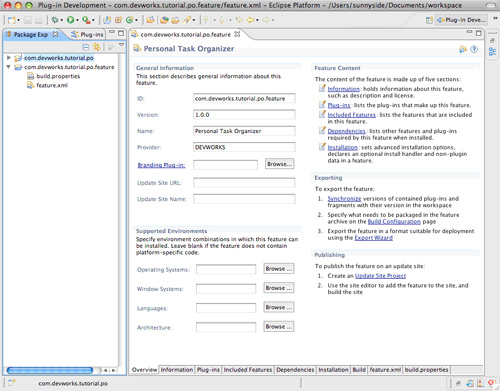The width and height of the screenshot is (500, 391).
Task: Switch to the Plug-ins view tab
Action: click(88, 34)
